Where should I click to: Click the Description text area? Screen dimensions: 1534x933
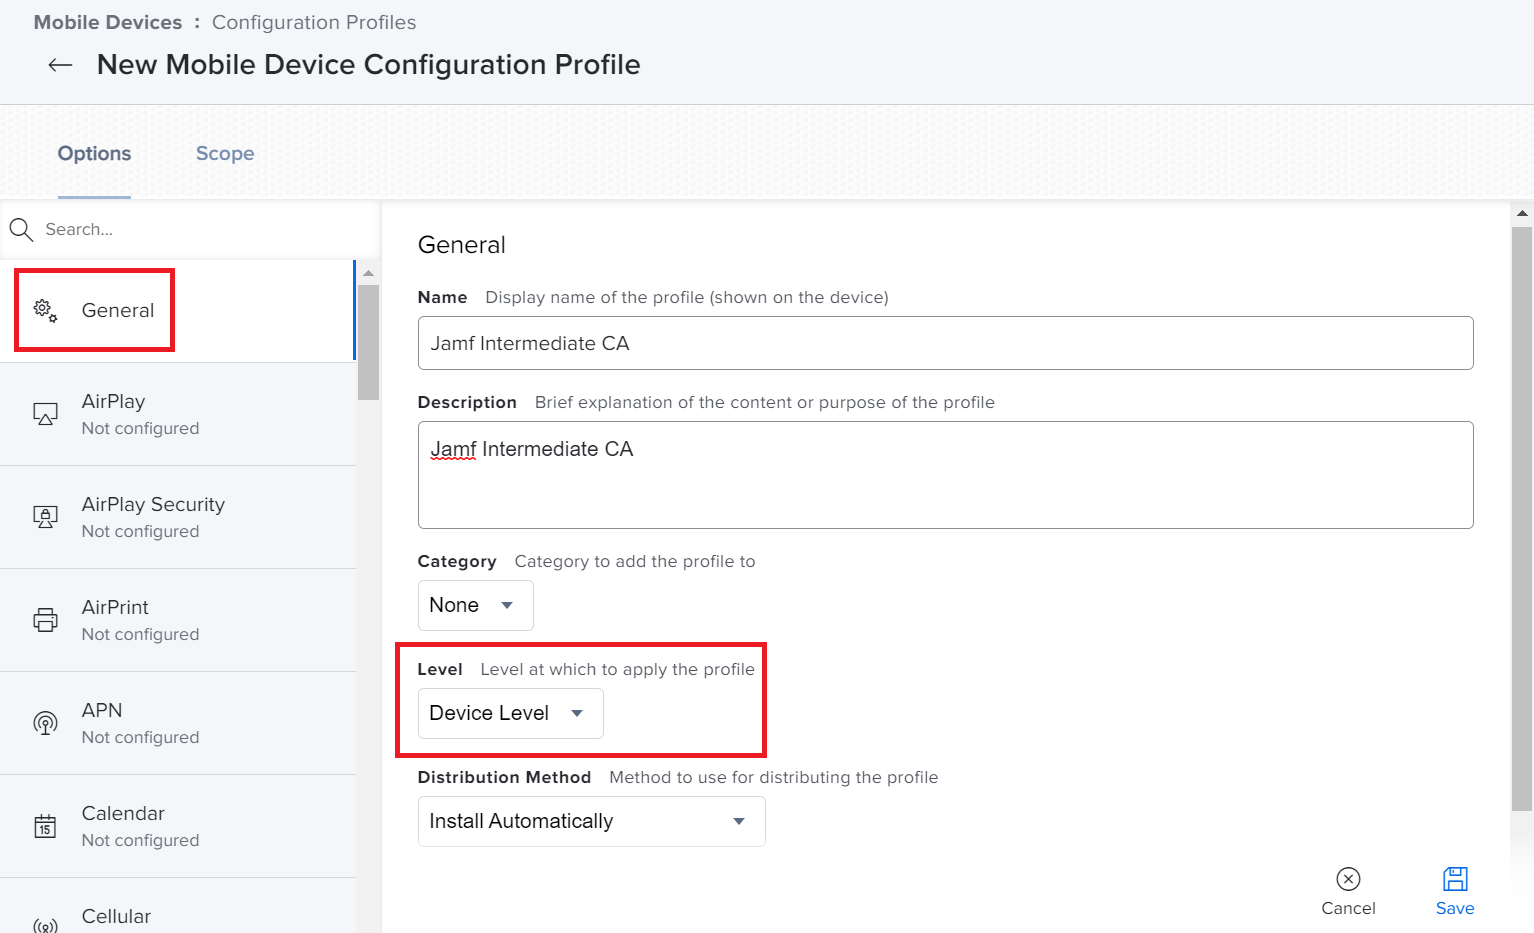(945, 475)
